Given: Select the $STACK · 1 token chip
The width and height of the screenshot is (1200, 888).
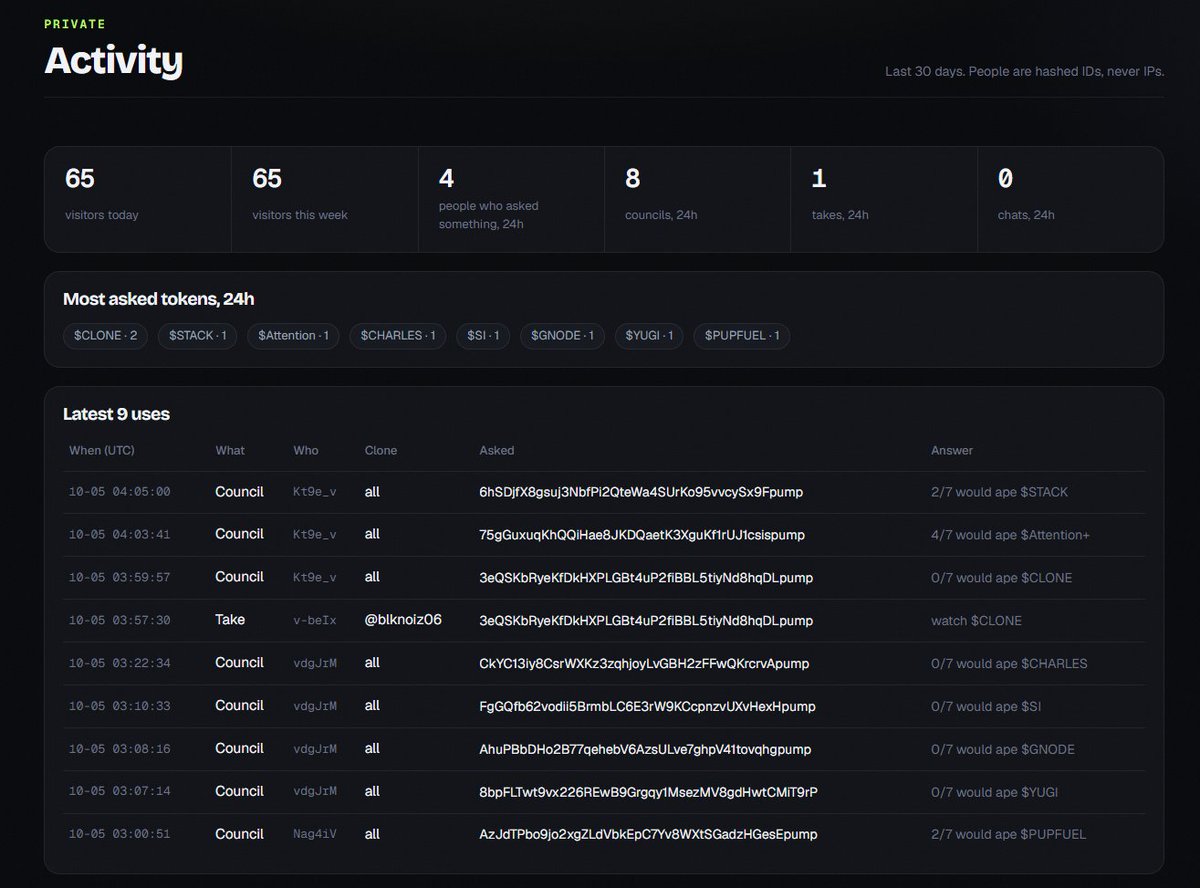Looking at the screenshot, I should [x=198, y=336].
